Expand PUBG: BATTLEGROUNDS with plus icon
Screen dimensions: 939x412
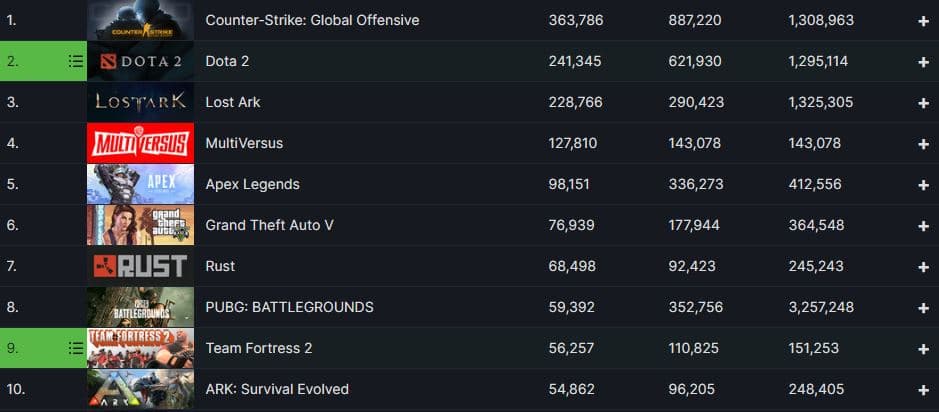coord(923,307)
